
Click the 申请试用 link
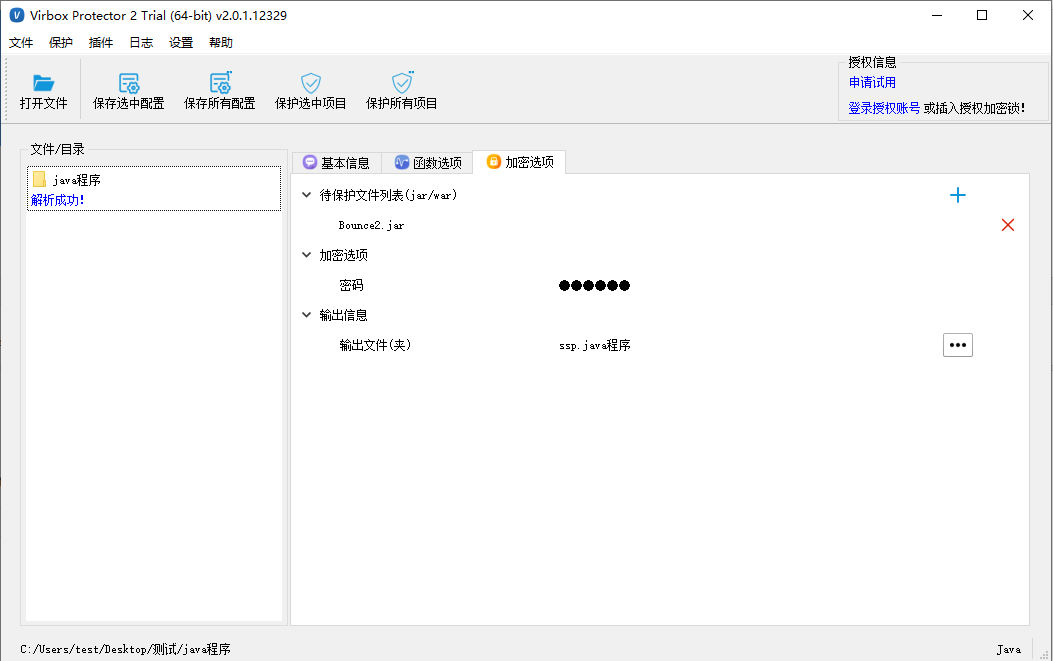pos(872,83)
